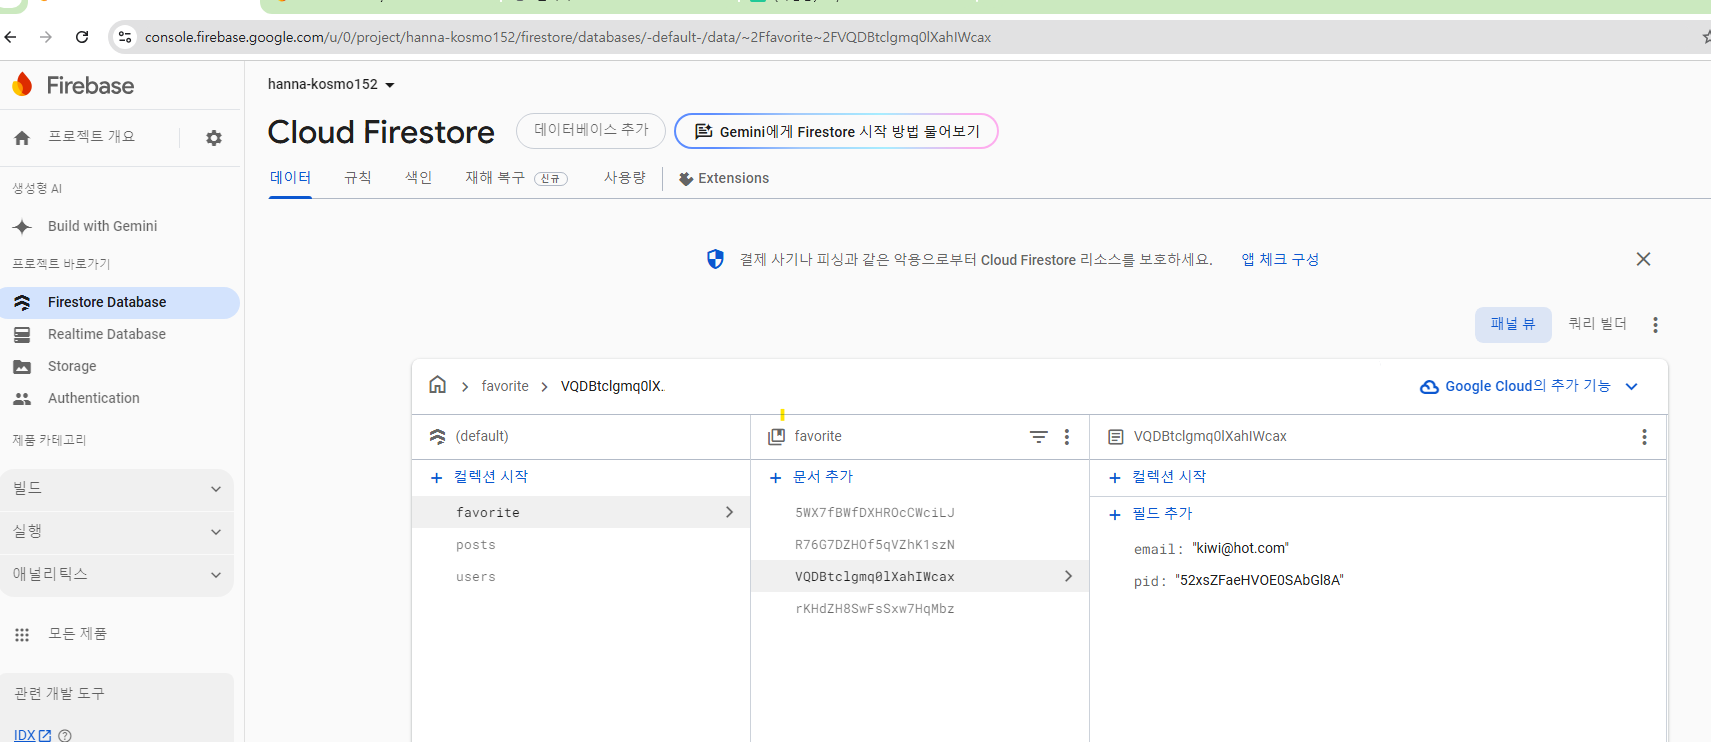This screenshot has height=742, width=1711.
Task: Click the Extensions puzzle icon
Action: tap(686, 179)
